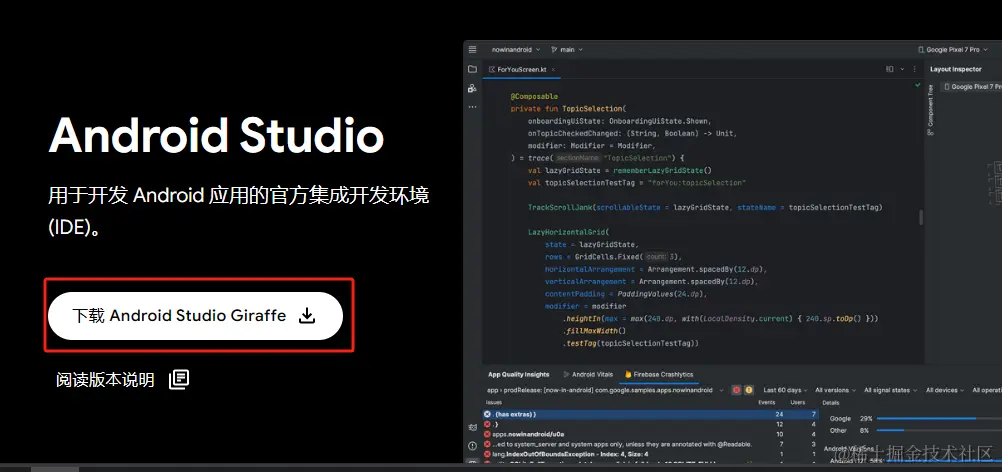1002x472 pixels.
Task: Click the green checkmark inspection indicator
Action: coord(918,85)
